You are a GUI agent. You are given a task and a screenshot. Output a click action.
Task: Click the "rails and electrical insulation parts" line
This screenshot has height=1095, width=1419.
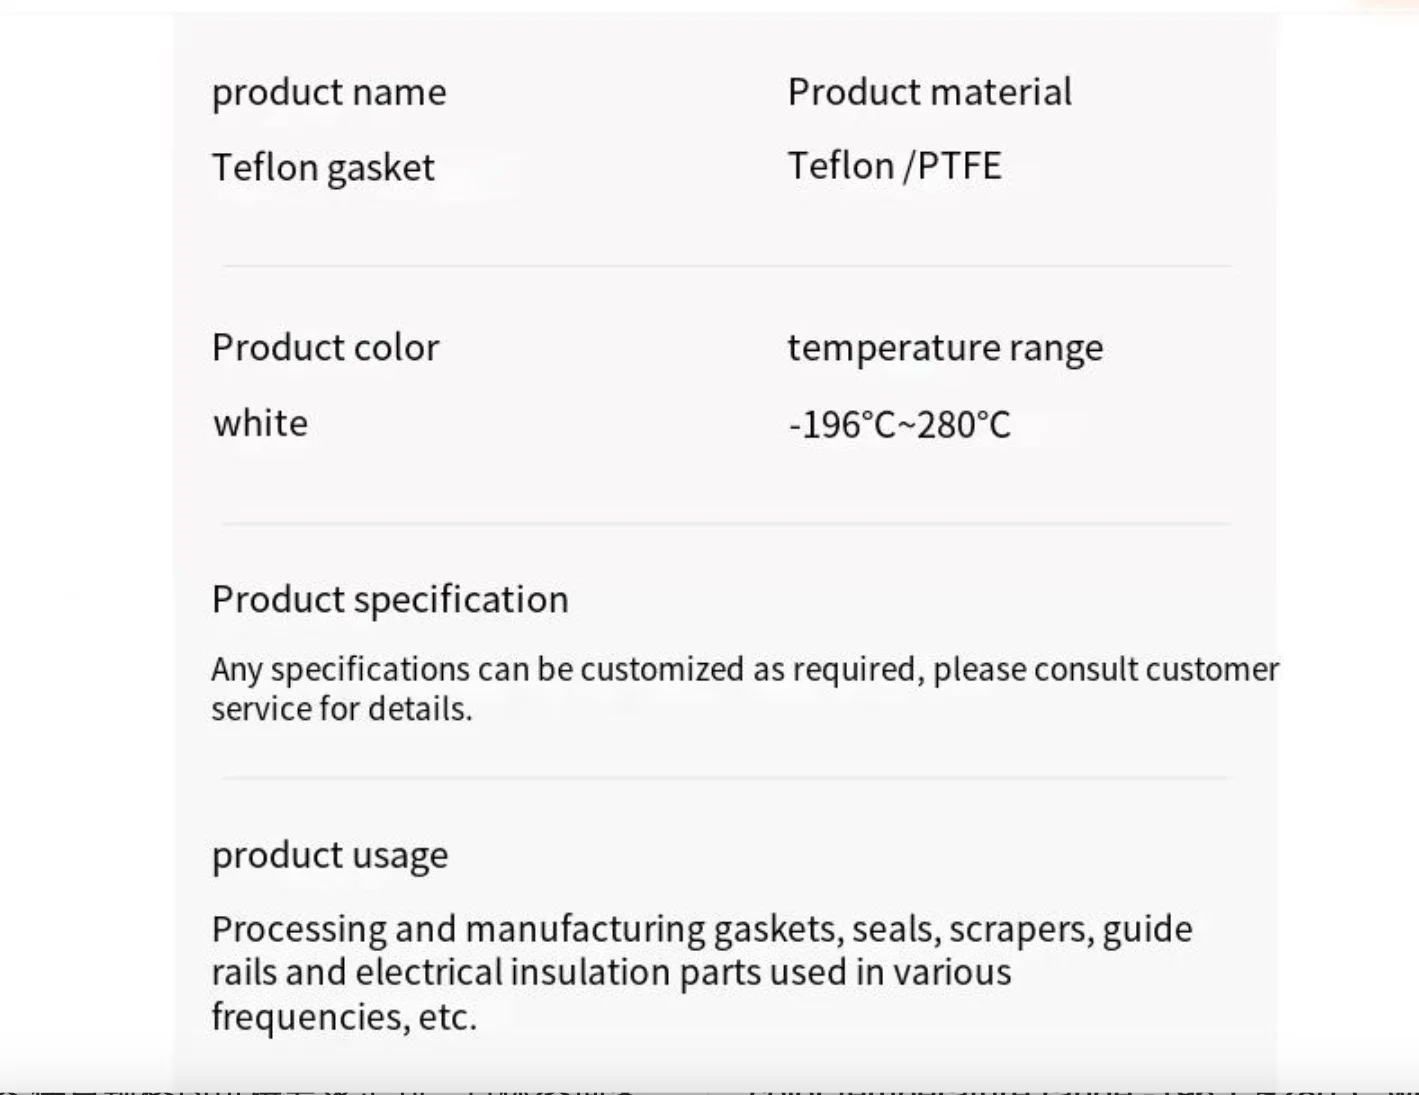(611, 972)
